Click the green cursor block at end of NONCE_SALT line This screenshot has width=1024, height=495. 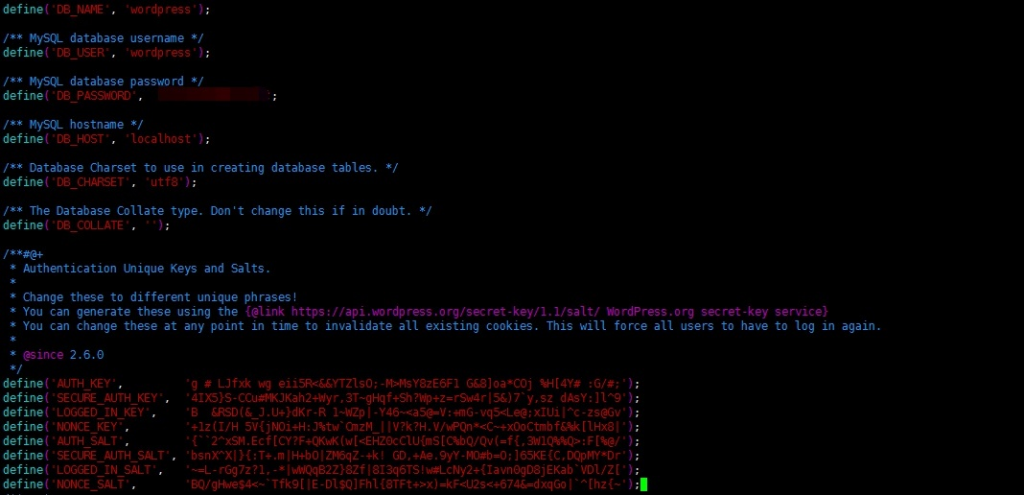643,485
